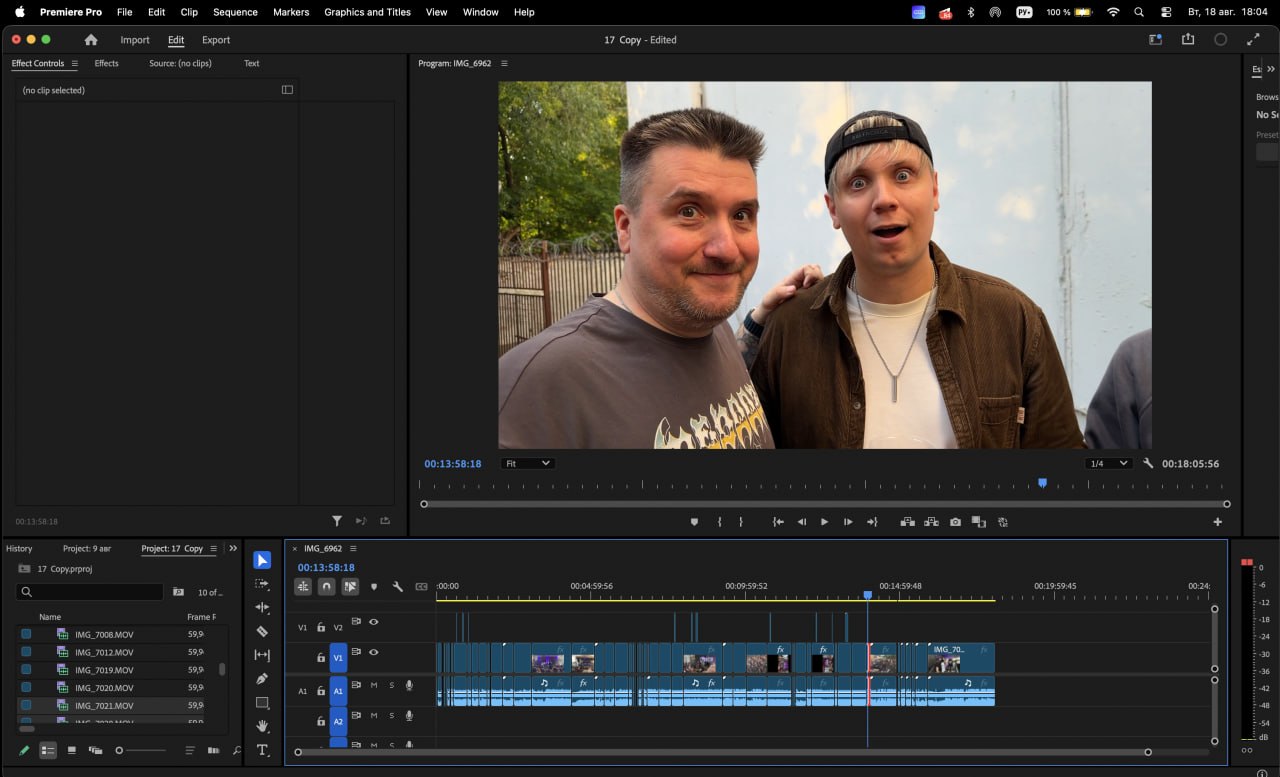The image size is (1280, 777).
Task: Switch to the Effects tab
Action: pyautogui.click(x=106, y=64)
